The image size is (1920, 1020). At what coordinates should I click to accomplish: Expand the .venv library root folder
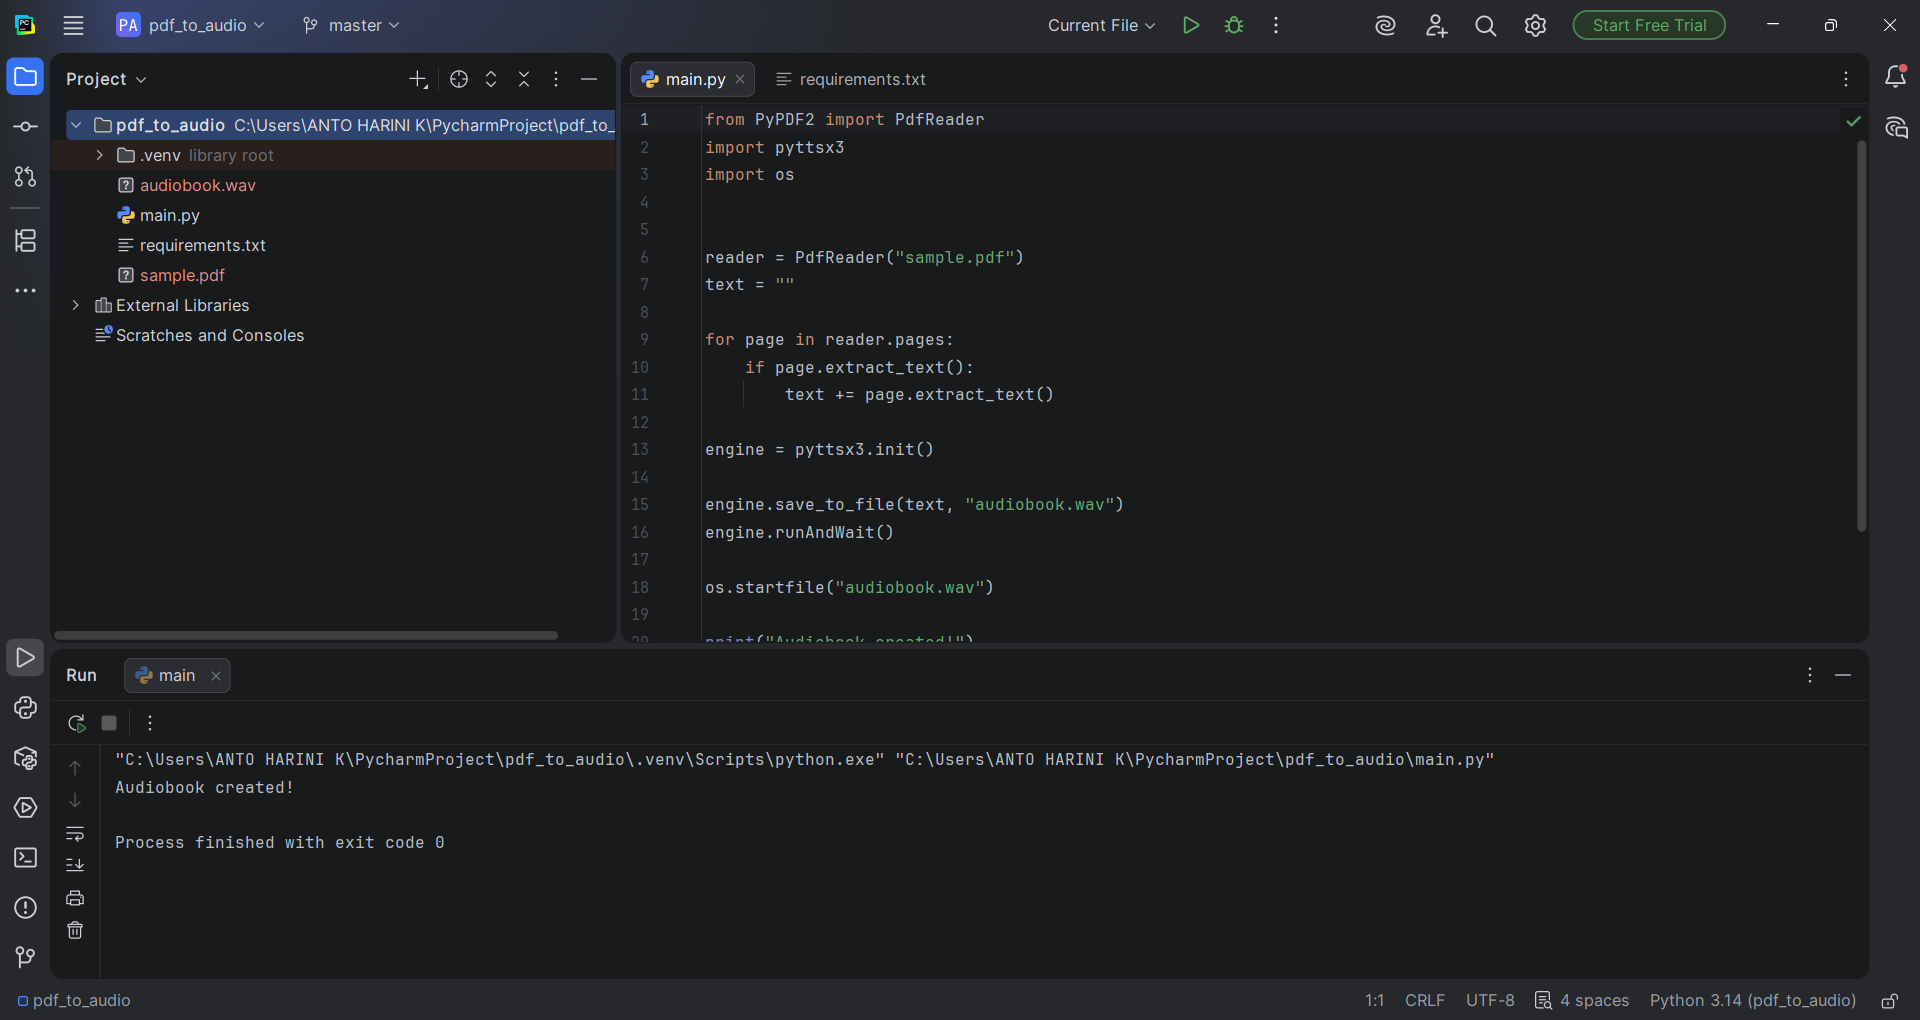coord(99,155)
